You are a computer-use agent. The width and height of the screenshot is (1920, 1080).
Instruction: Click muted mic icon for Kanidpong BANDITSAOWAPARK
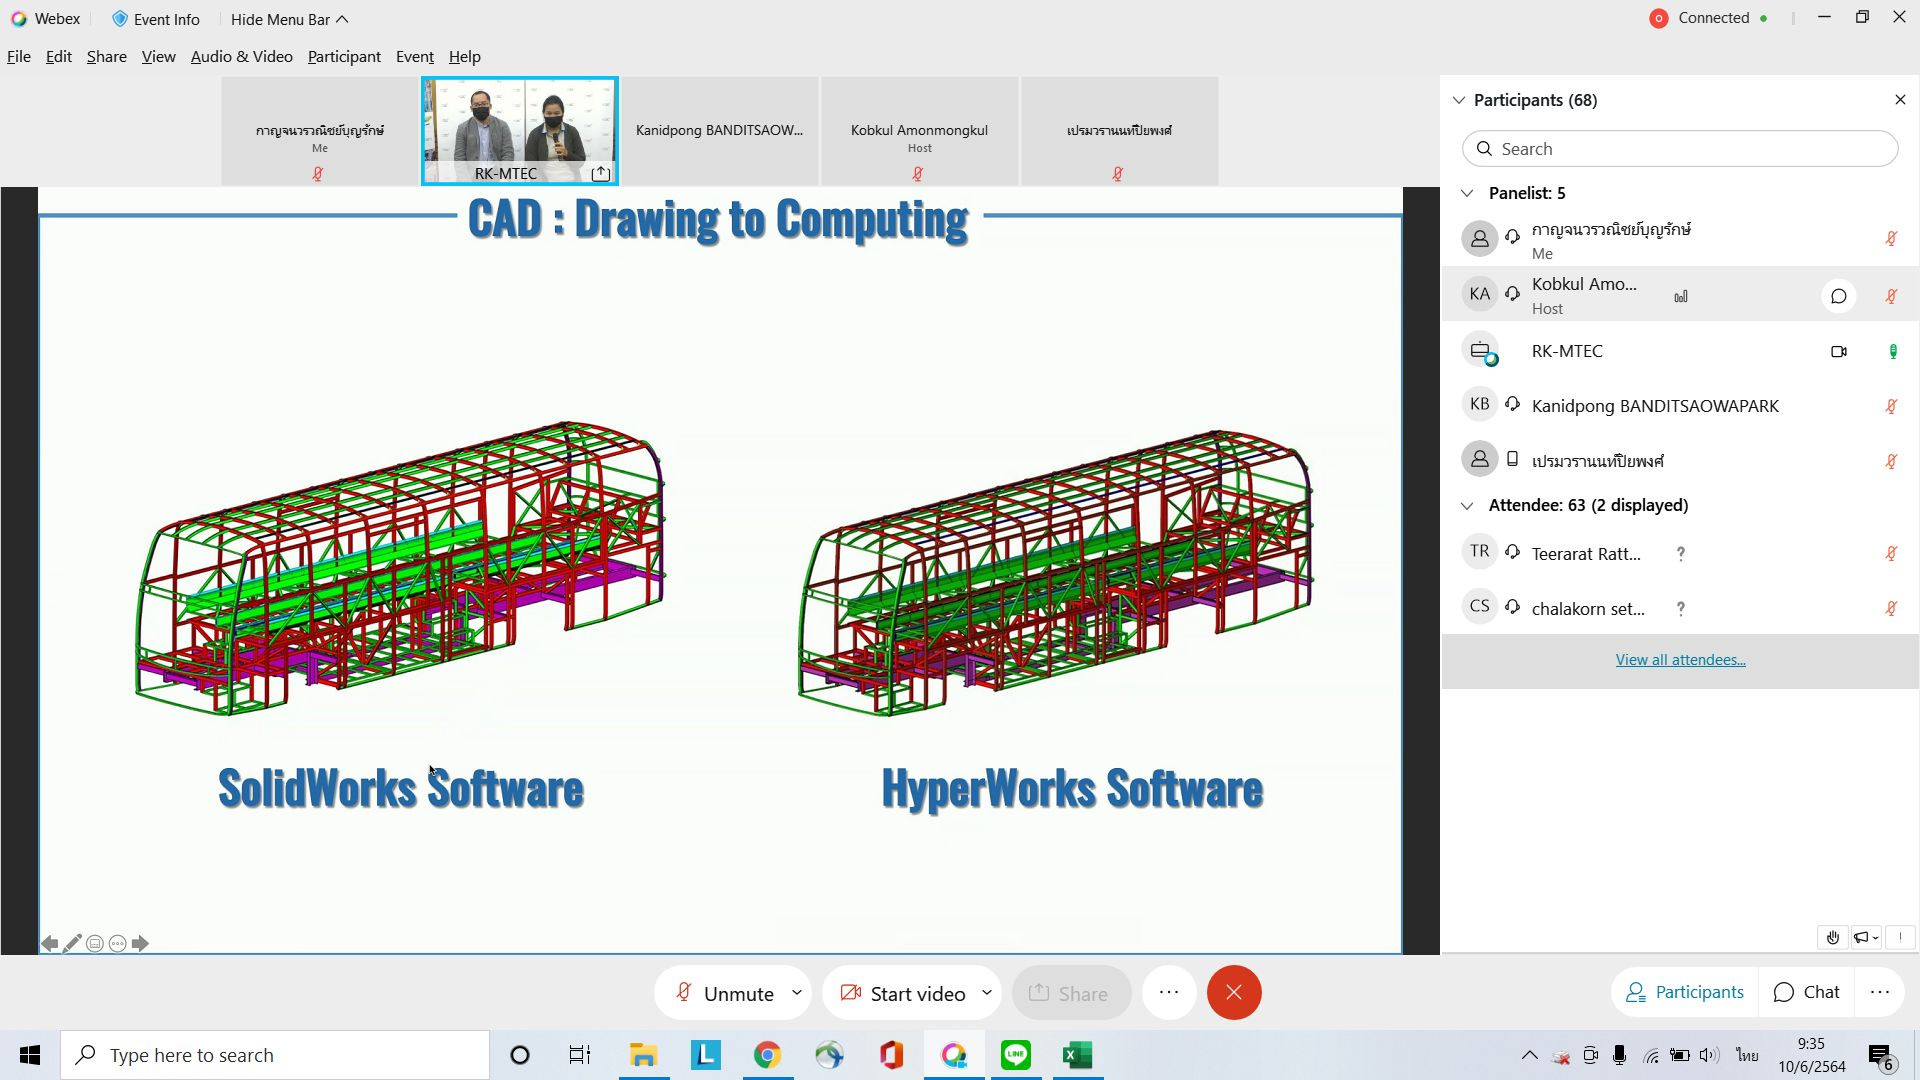1891,407
